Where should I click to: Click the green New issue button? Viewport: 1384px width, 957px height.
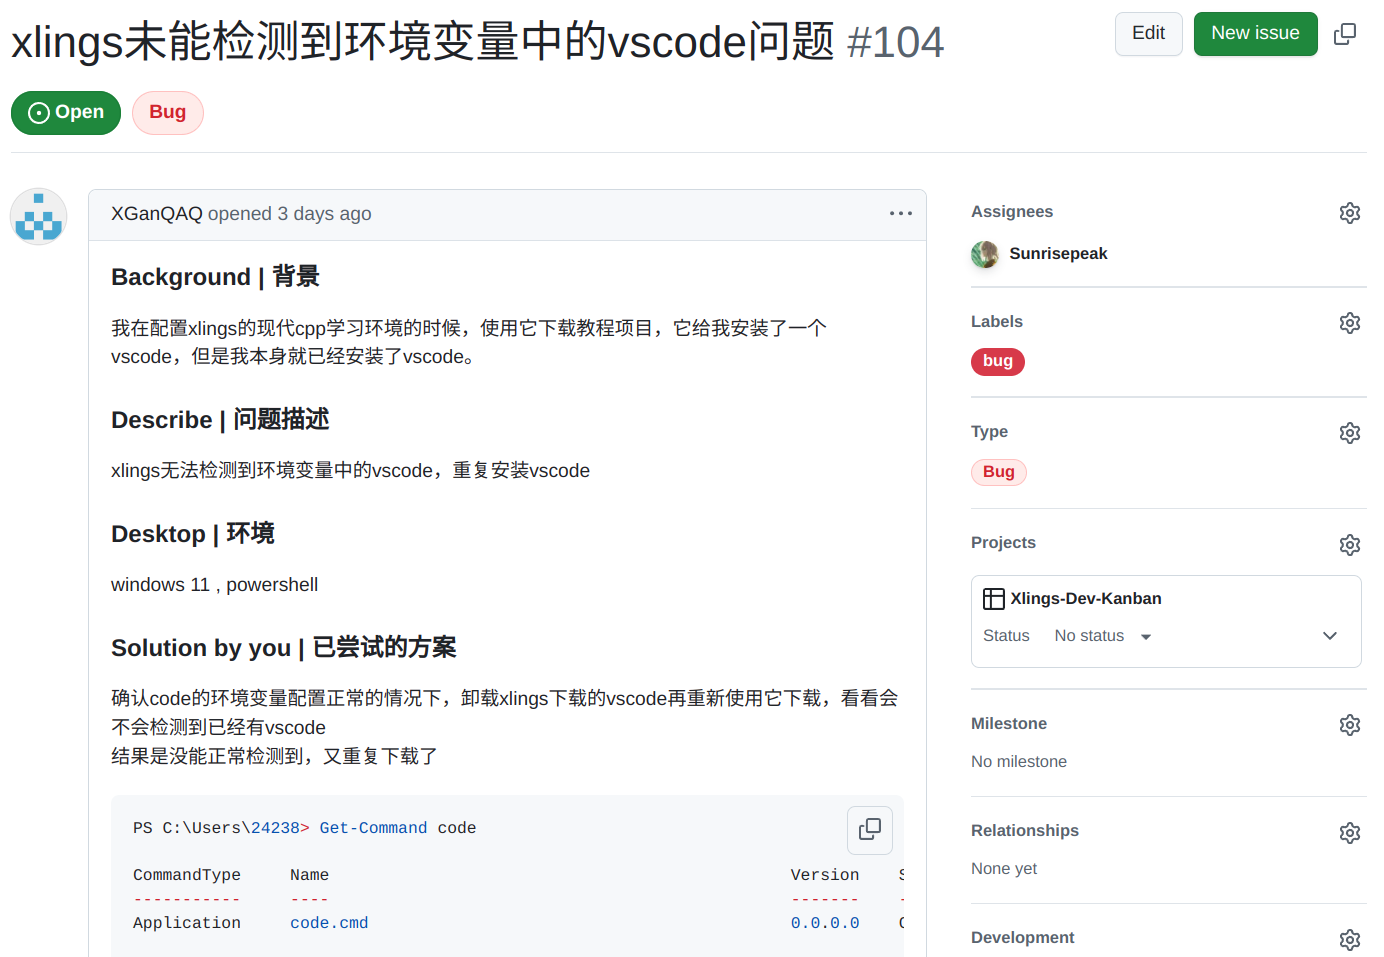click(x=1256, y=34)
